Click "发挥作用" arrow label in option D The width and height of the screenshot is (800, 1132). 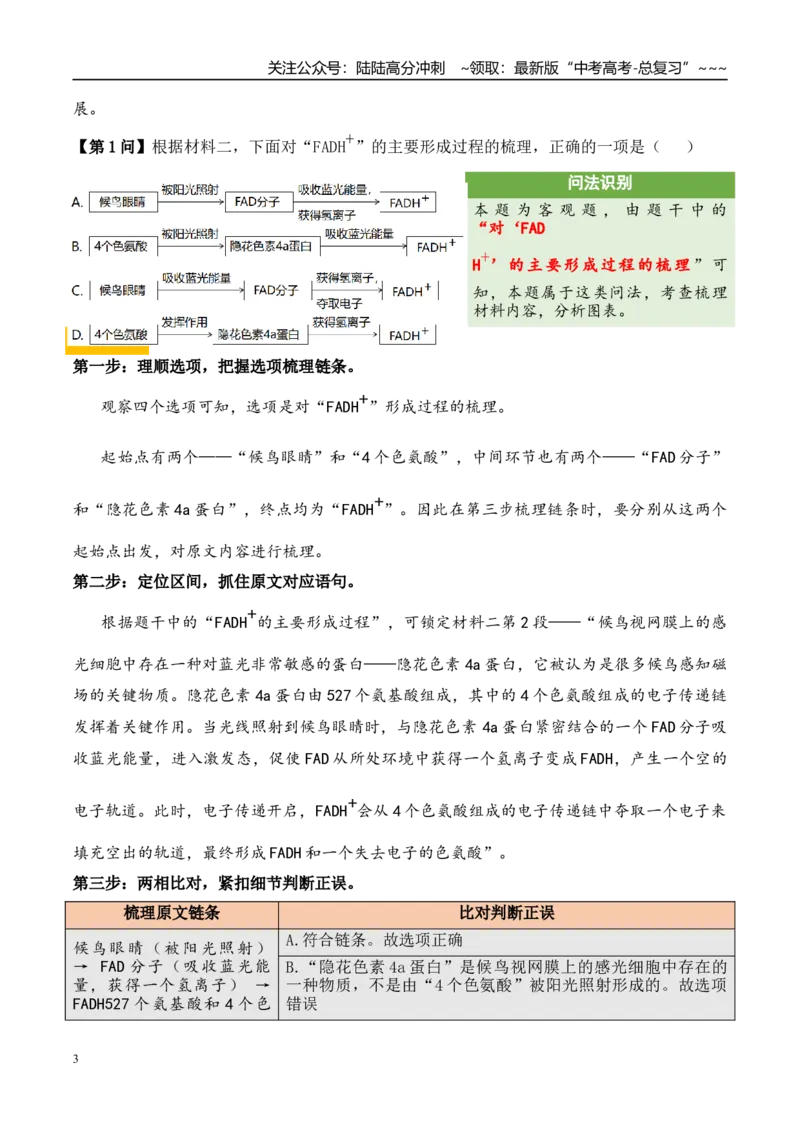coord(185,322)
